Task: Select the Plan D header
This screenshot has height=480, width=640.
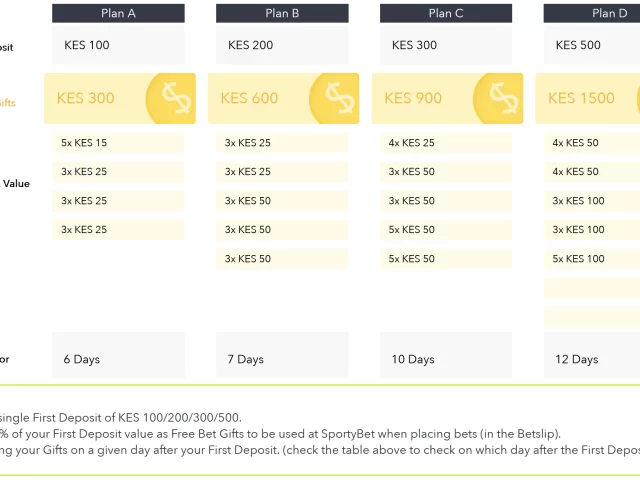Action: click(592, 13)
